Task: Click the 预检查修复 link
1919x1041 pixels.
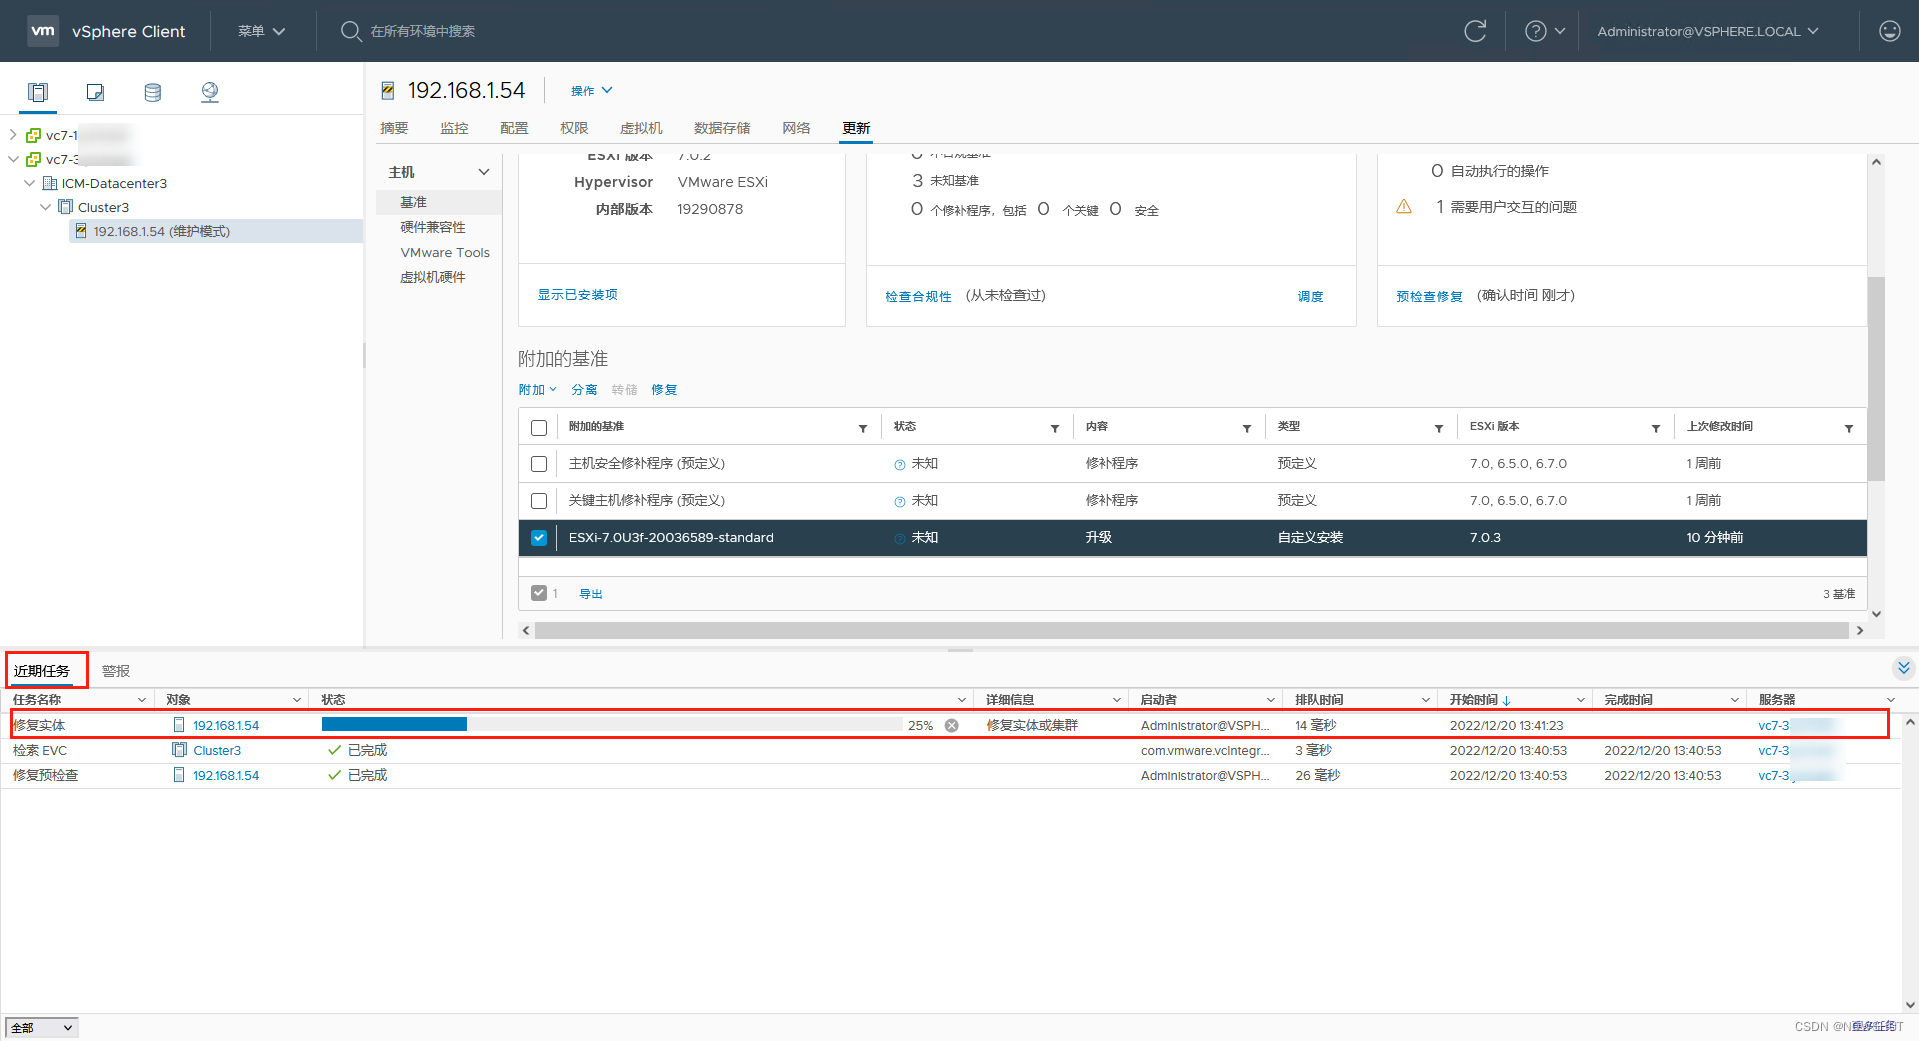Action: tap(1429, 296)
